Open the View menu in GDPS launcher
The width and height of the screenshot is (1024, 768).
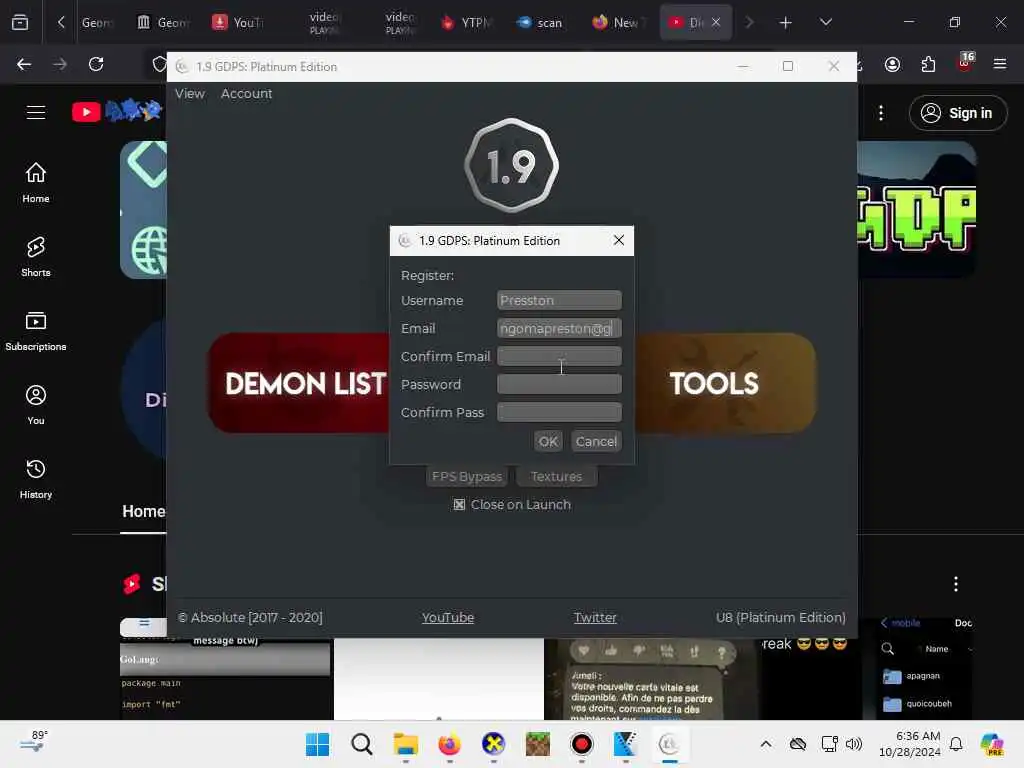click(x=189, y=93)
